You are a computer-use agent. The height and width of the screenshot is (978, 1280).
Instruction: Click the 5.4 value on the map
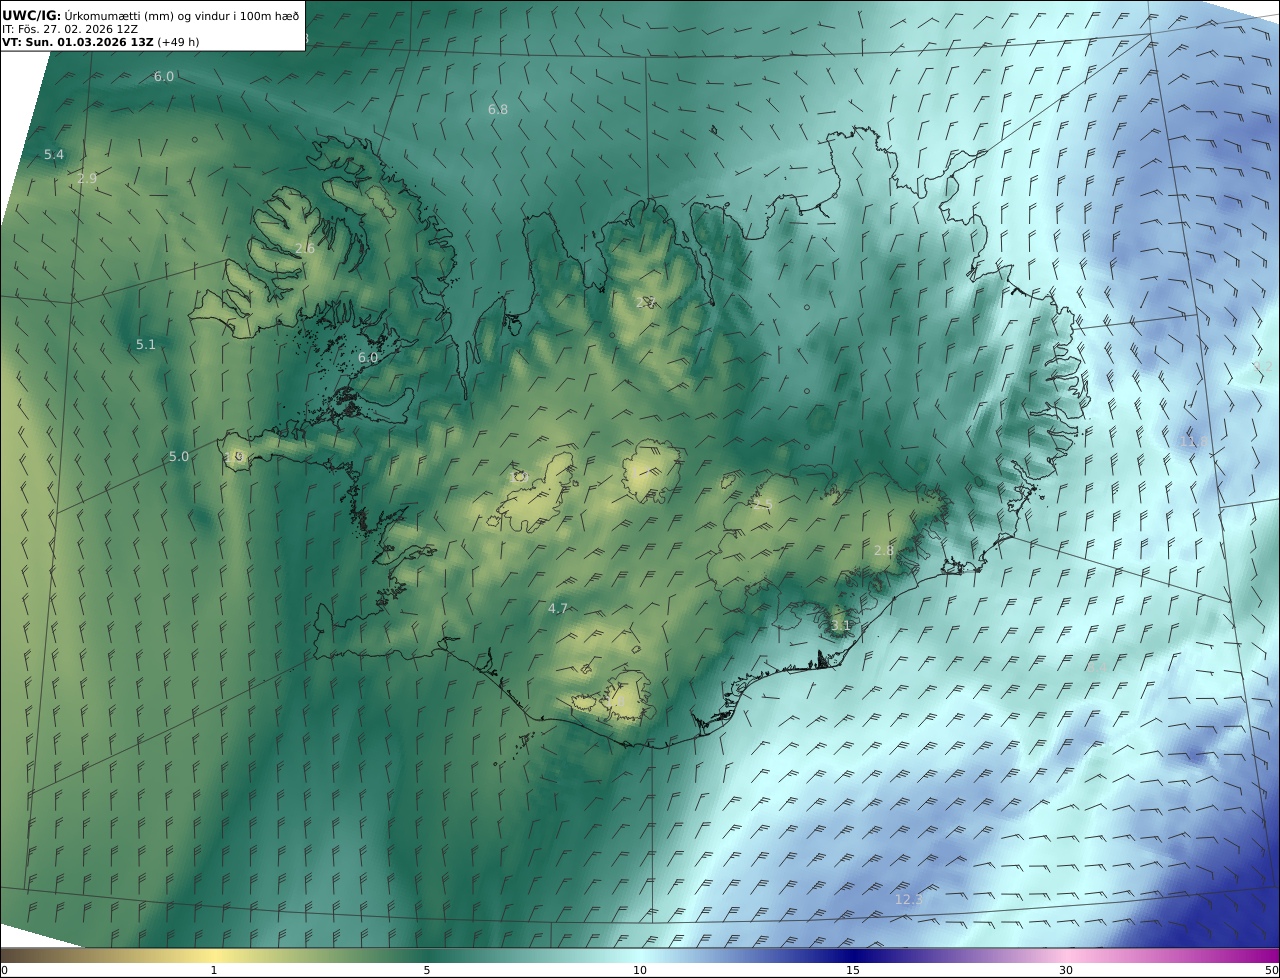click(54, 154)
